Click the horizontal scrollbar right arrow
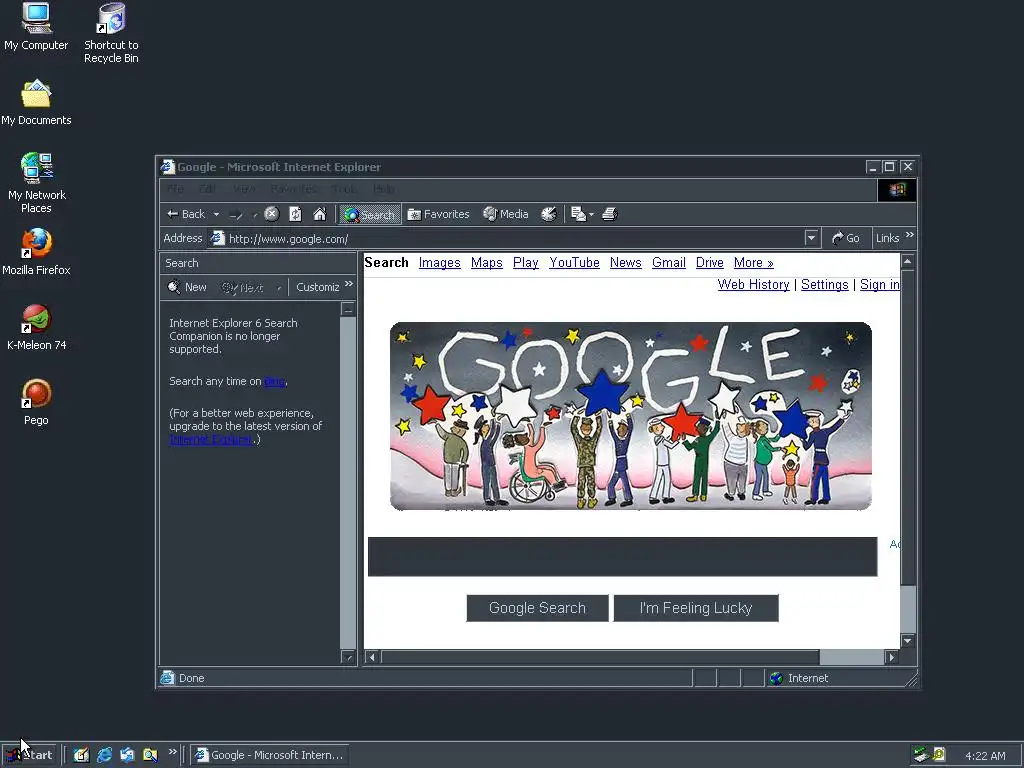 pyautogui.click(x=891, y=657)
